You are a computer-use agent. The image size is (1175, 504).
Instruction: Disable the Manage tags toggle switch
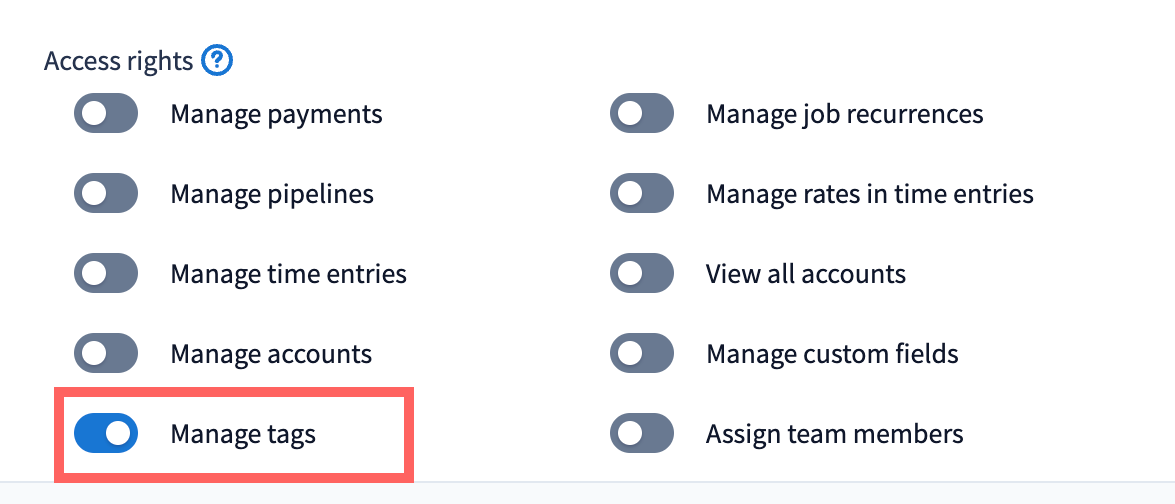105,434
